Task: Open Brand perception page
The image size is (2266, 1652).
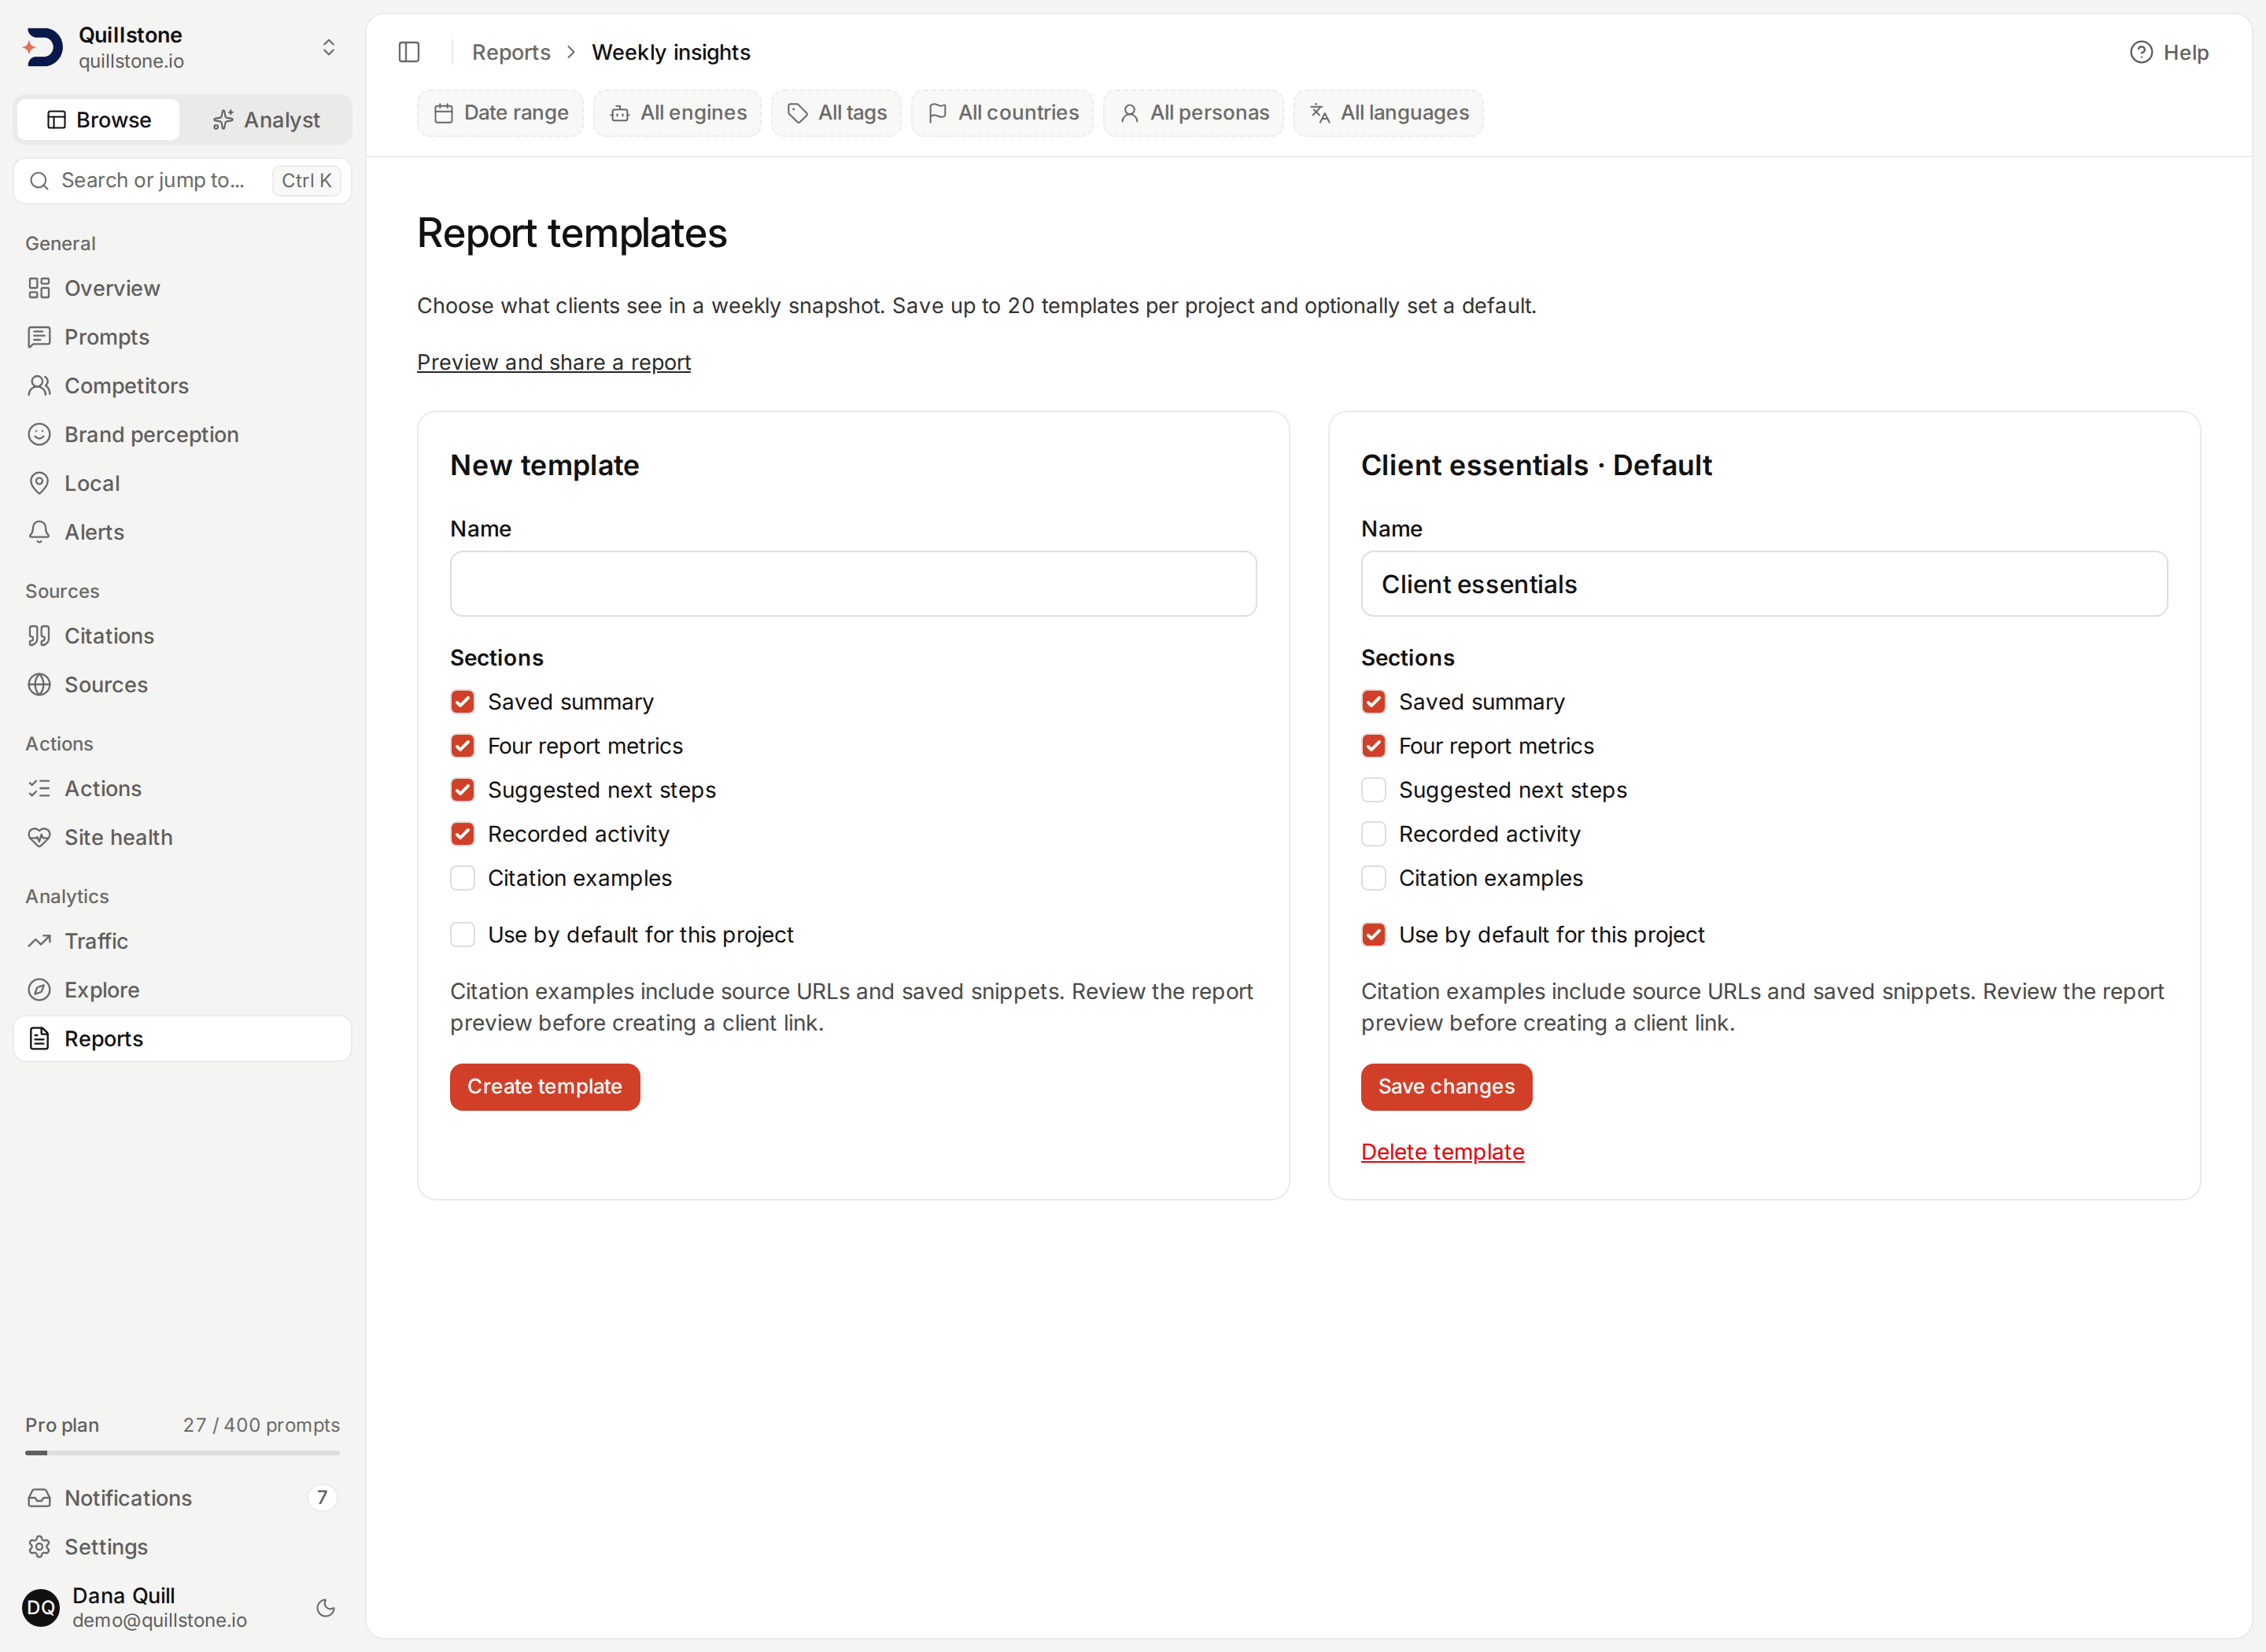Action: 182,434
